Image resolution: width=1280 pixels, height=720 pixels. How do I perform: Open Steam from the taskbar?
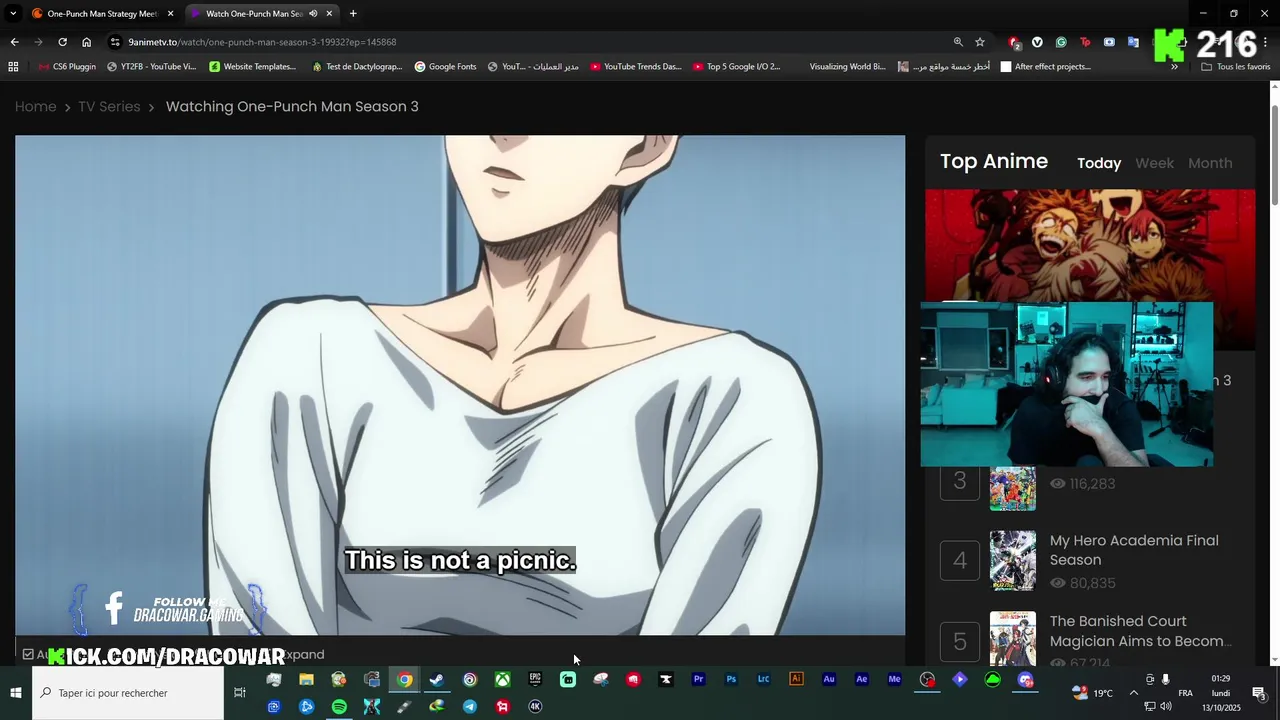[x=437, y=680]
